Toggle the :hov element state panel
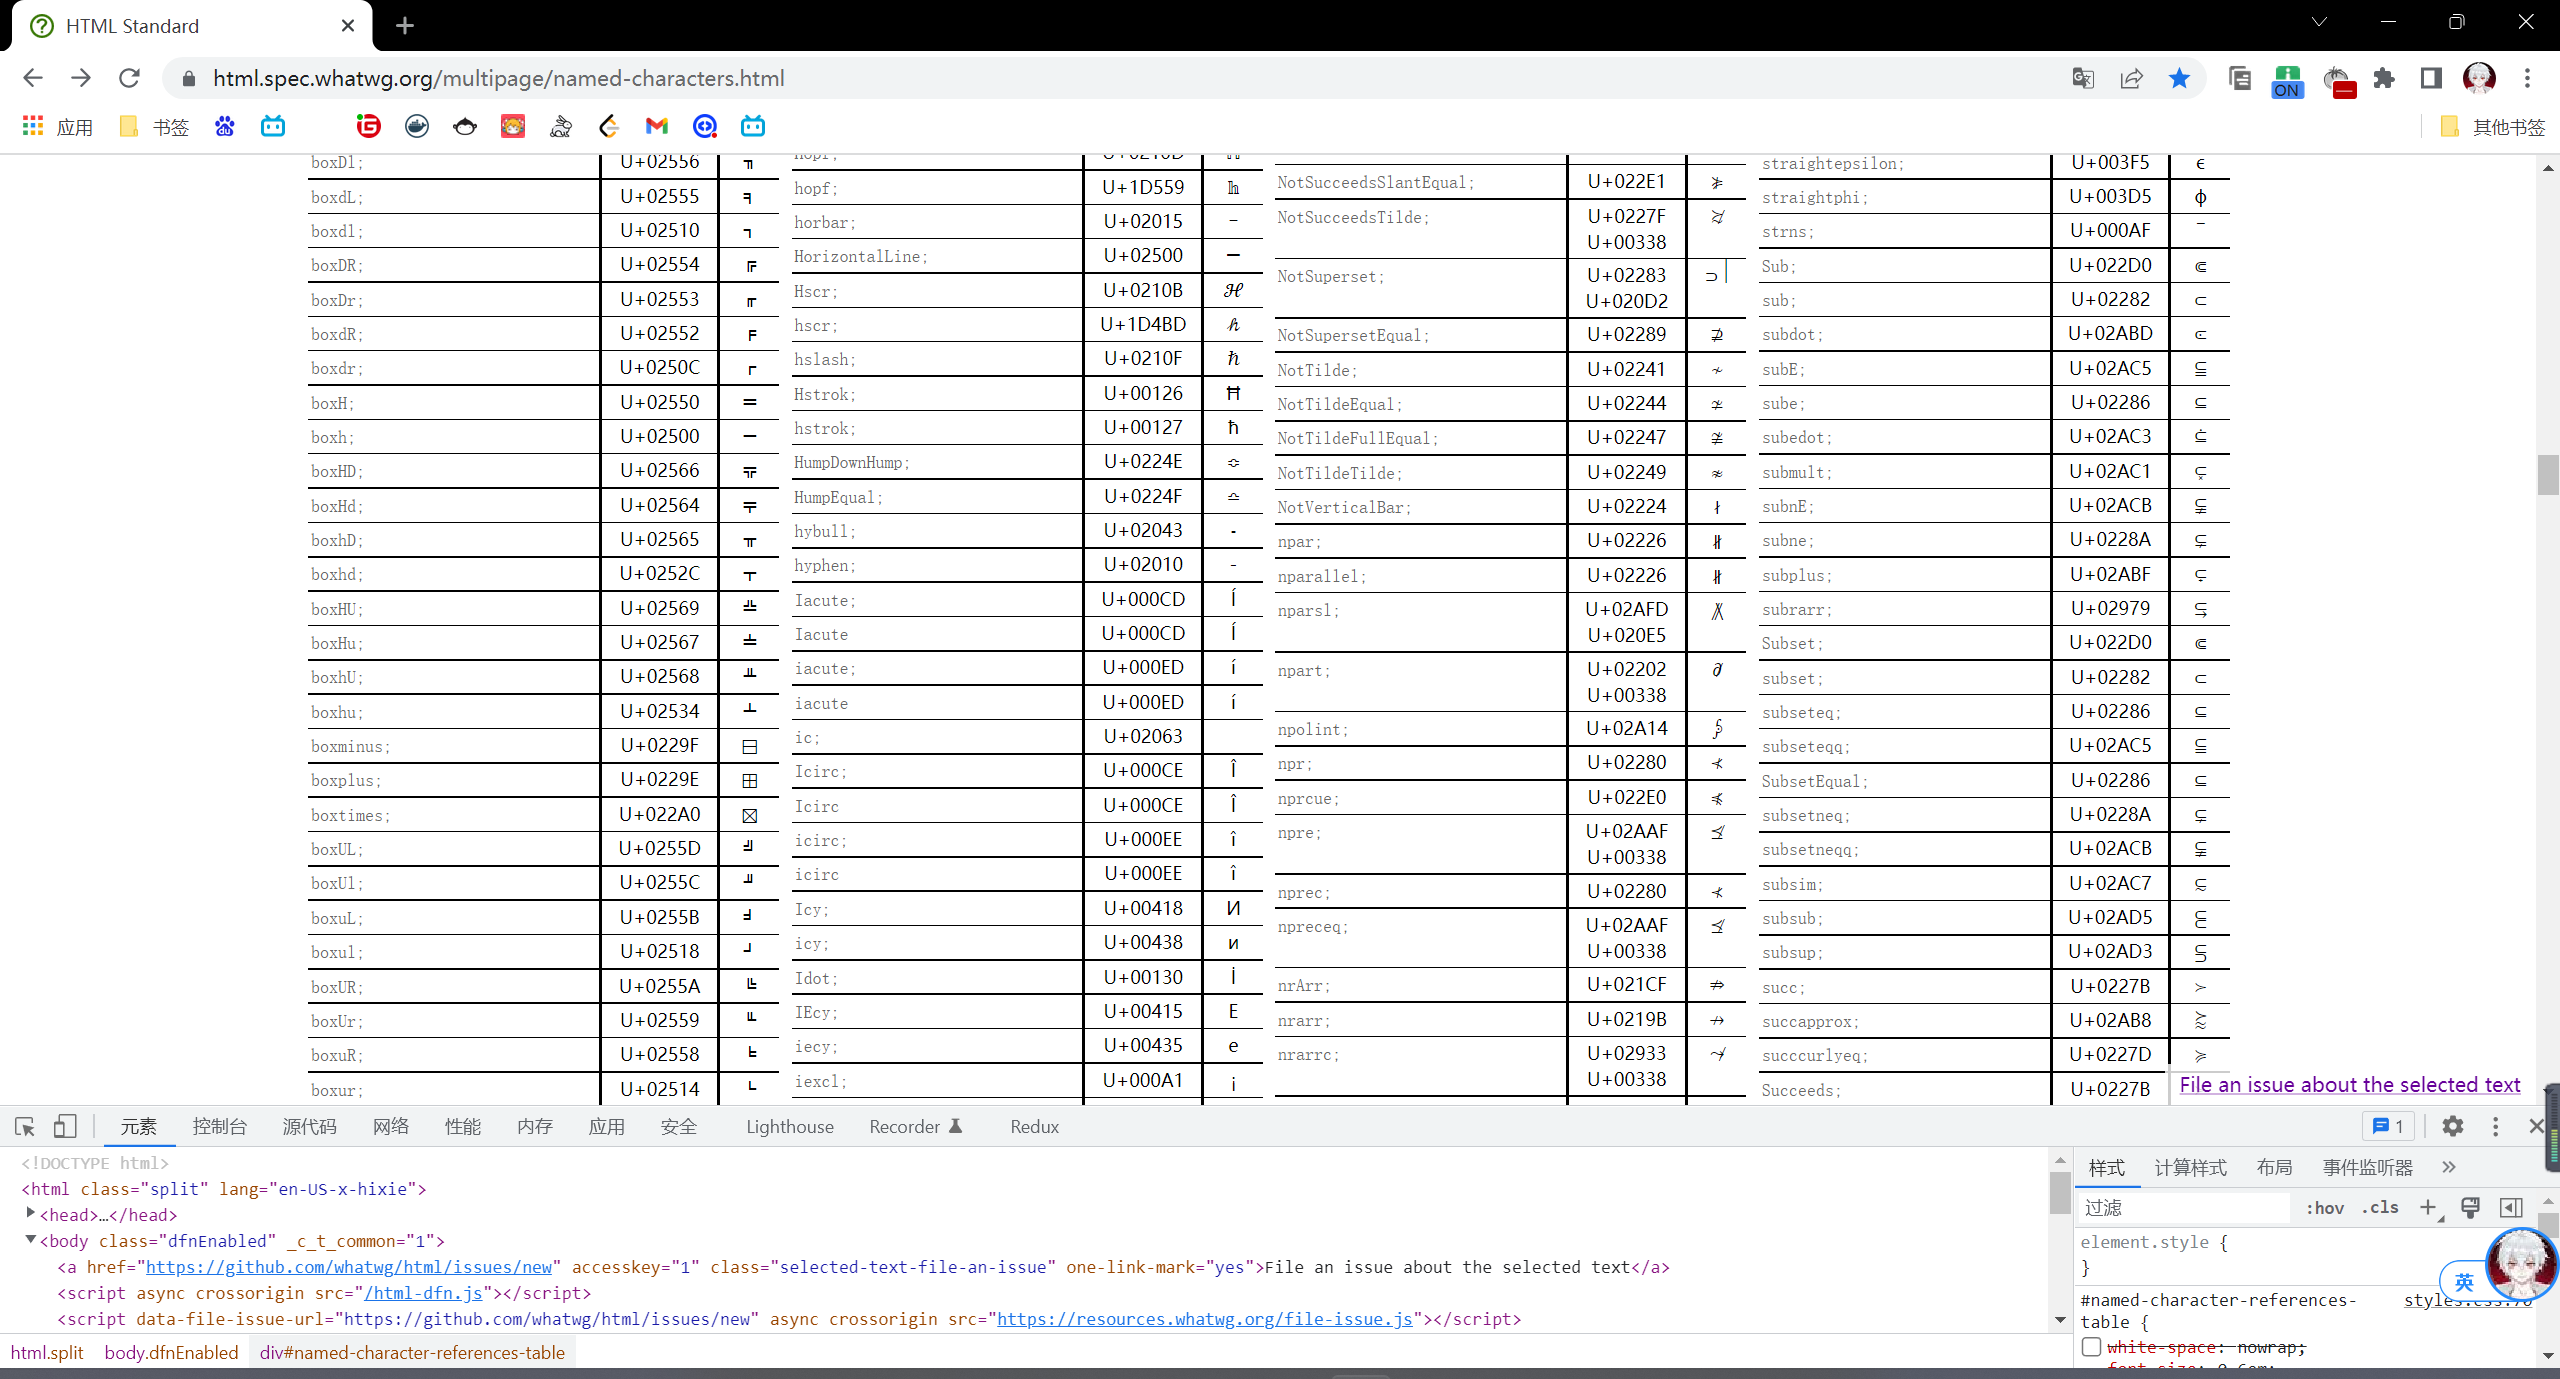This screenshot has height=1379, width=2560. point(2325,1208)
